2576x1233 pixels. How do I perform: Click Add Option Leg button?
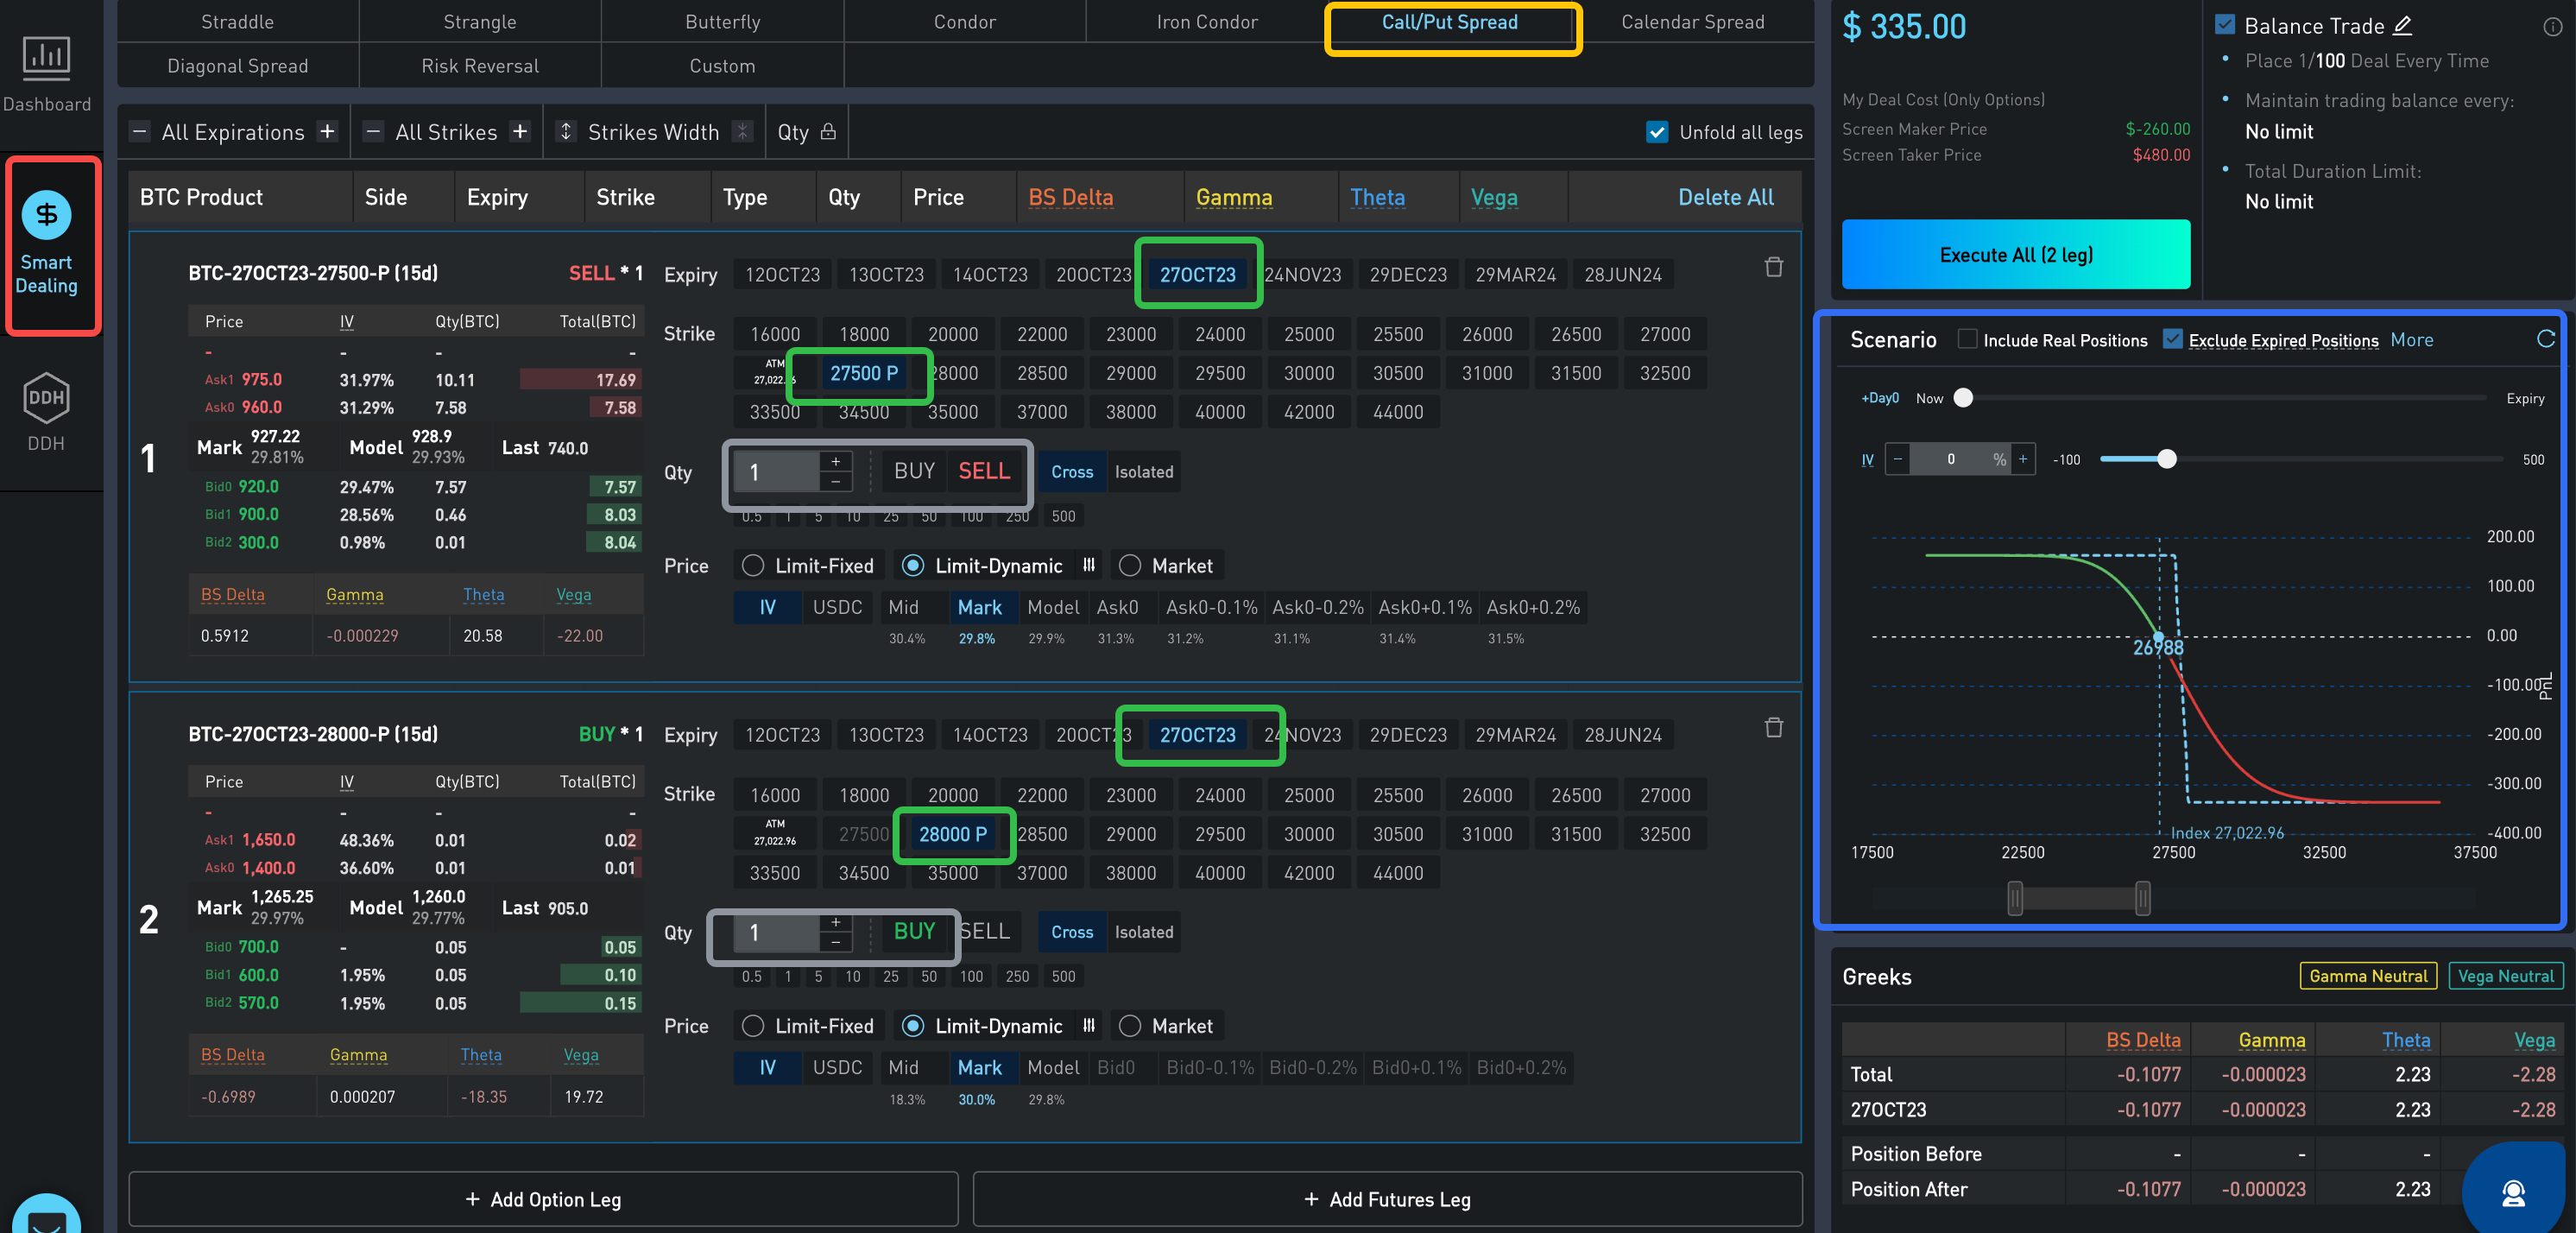click(x=543, y=1199)
